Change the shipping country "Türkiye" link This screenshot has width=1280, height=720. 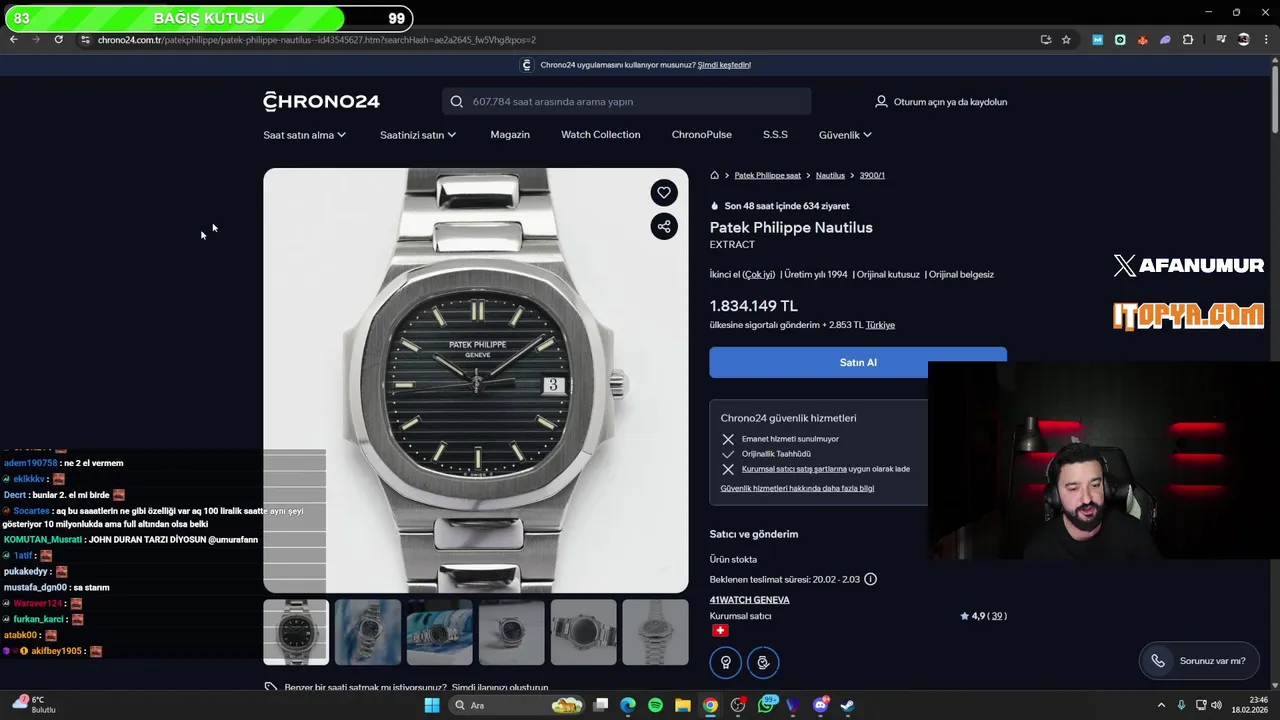click(x=880, y=325)
